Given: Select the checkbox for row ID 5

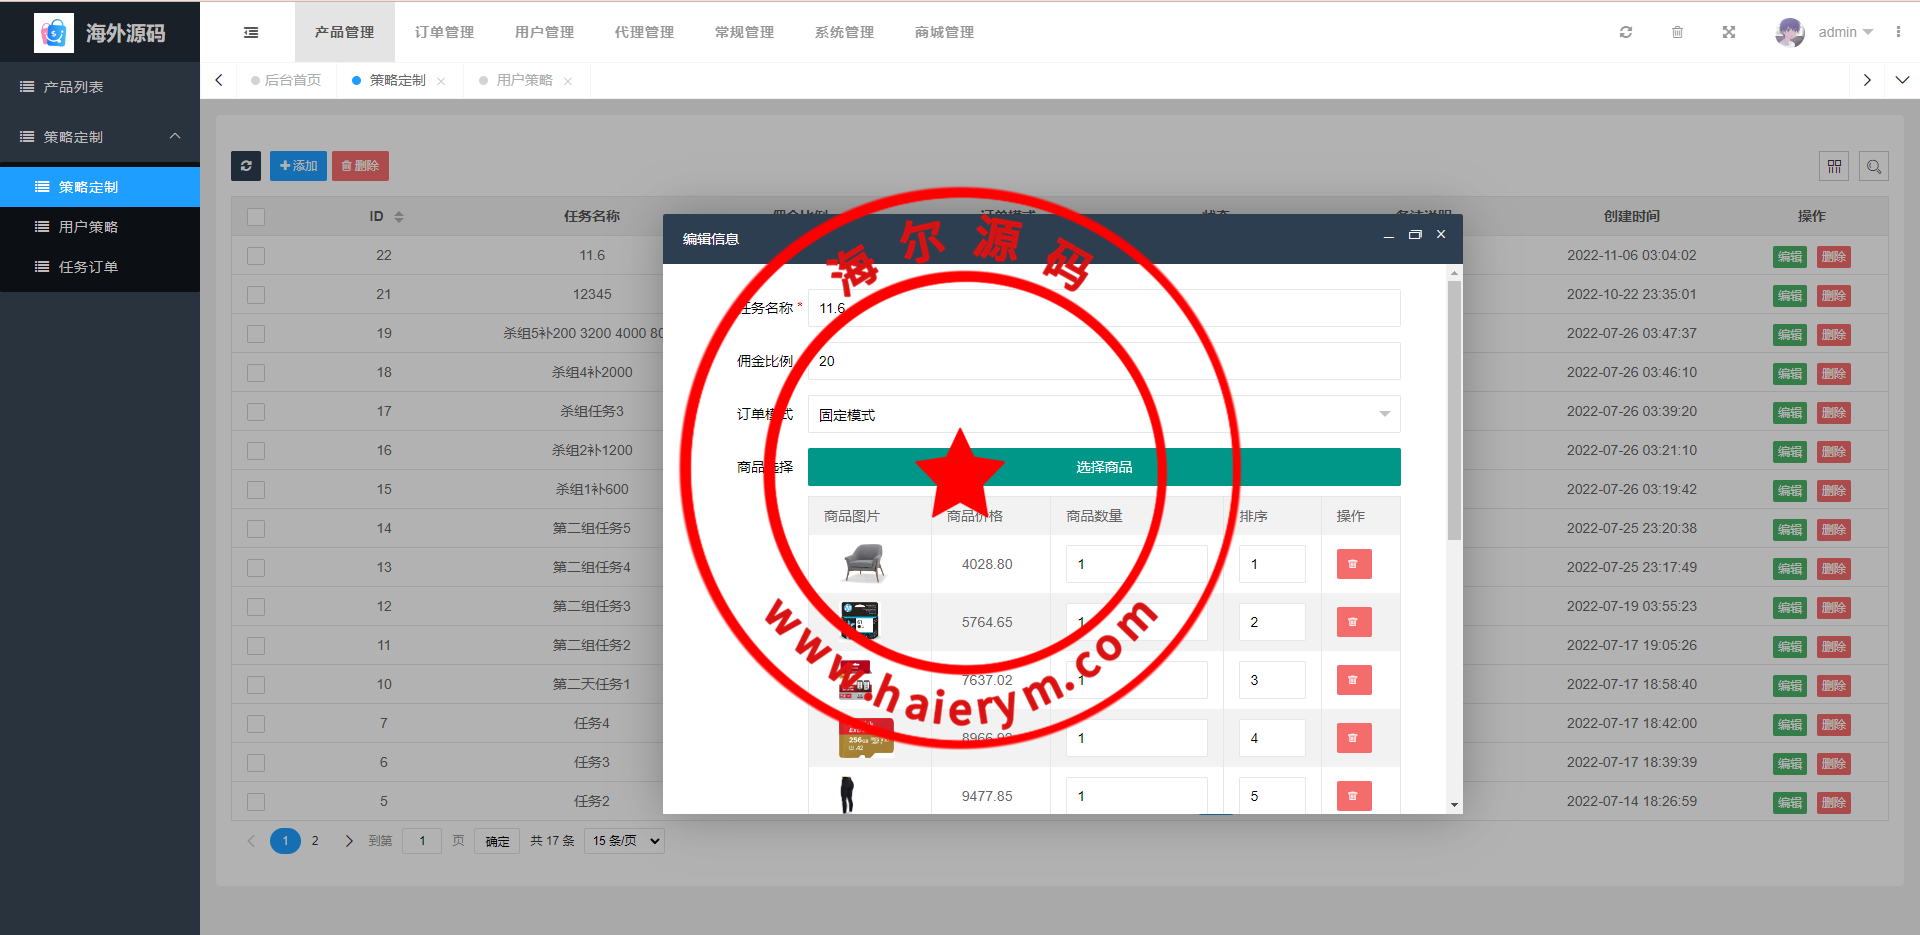Looking at the screenshot, I should [x=256, y=802].
